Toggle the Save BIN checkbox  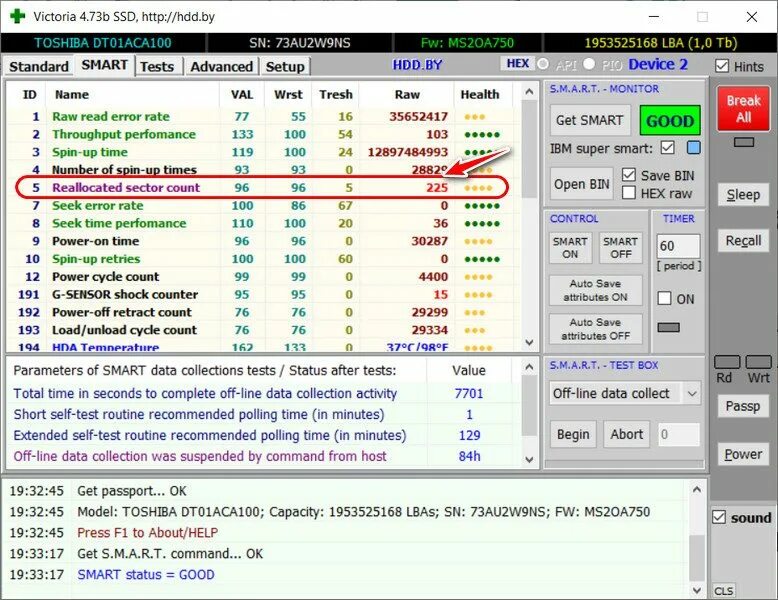(629, 175)
